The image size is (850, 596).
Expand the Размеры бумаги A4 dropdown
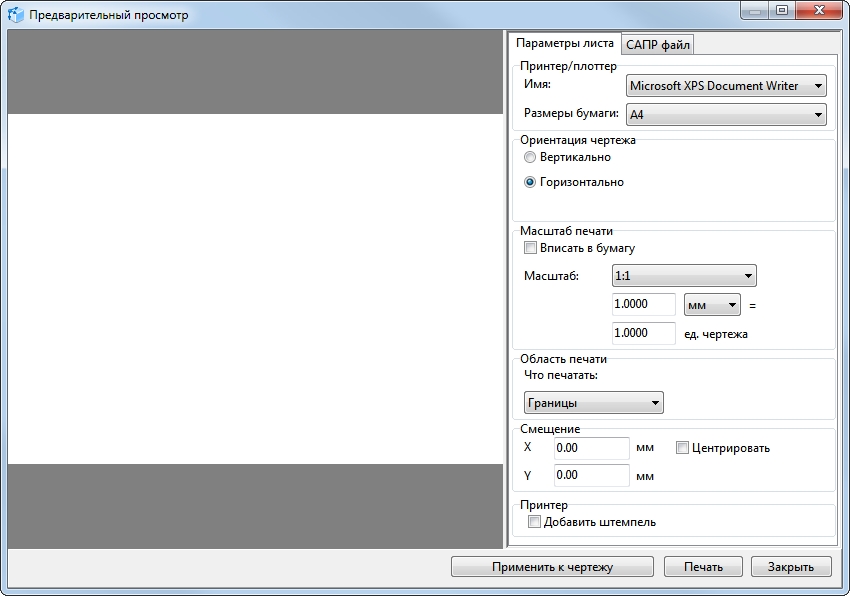(x=726, y=115)
